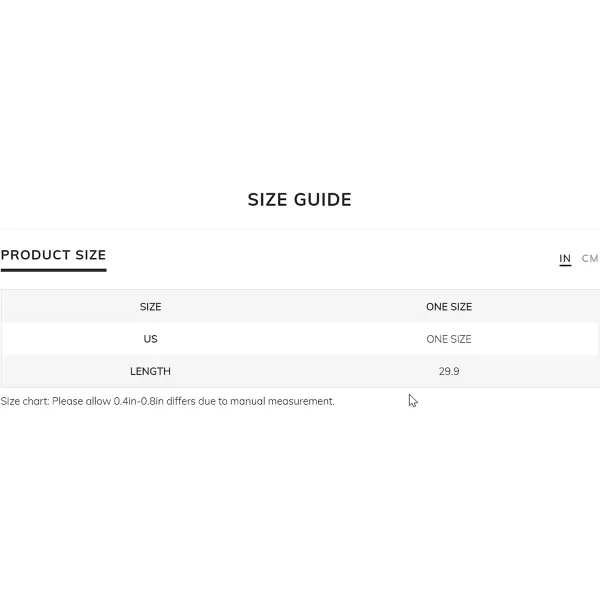Click the manual measurement note text
The image size is (600, 600).
168,401
